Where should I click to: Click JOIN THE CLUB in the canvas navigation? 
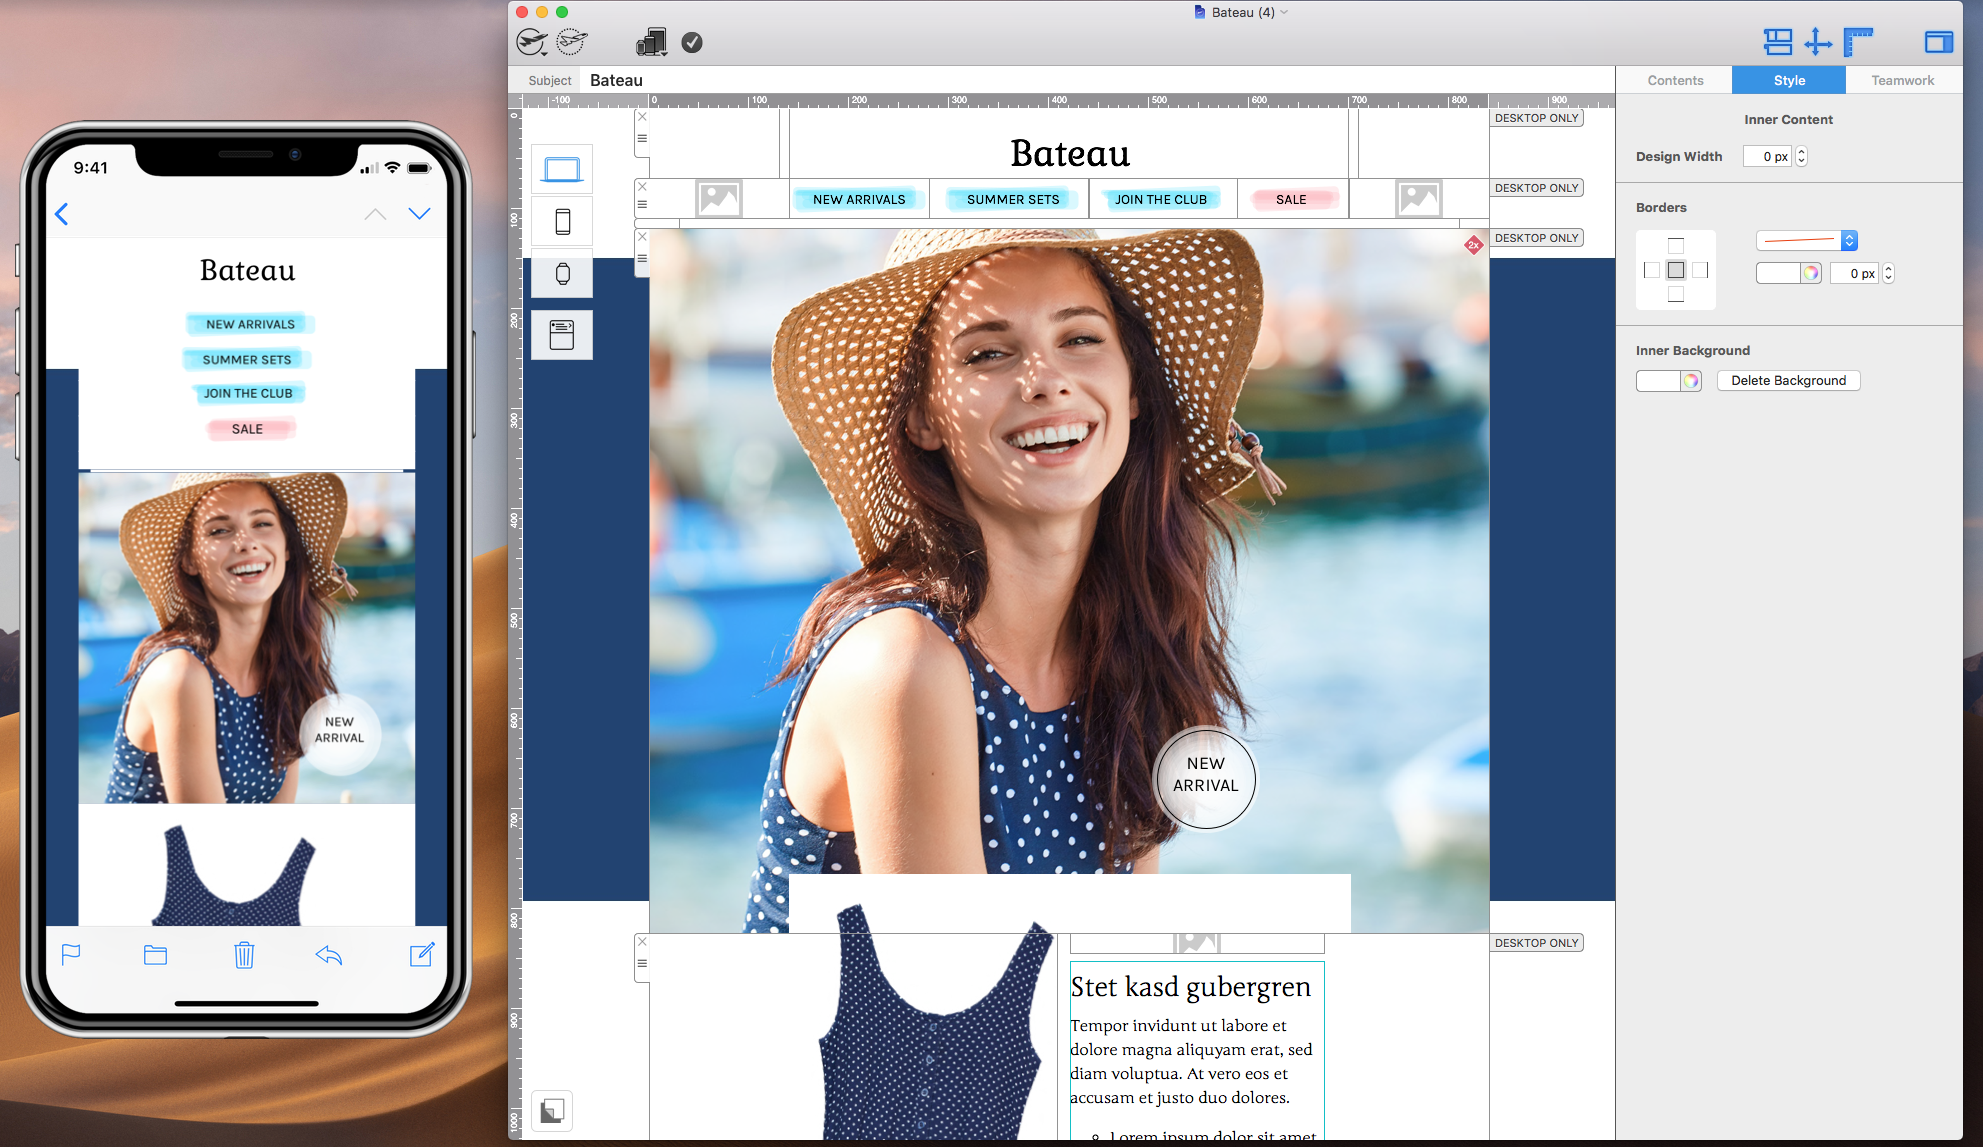click(1161, 199)
